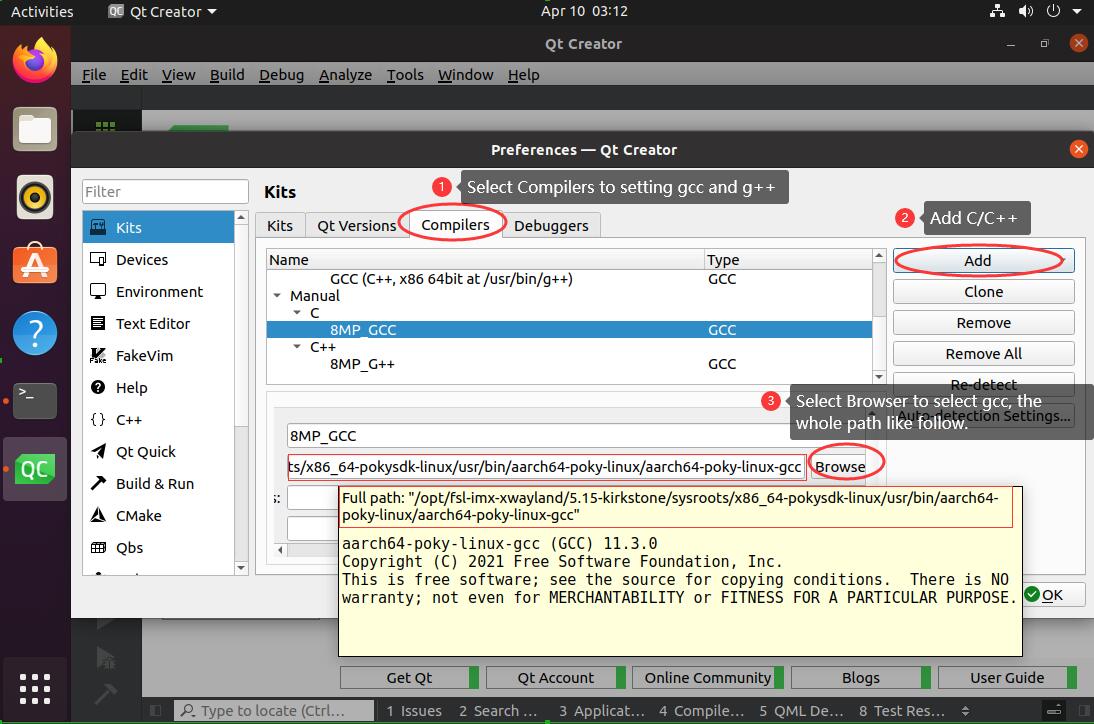1094x724 pixels.
Task: Close the Preferences dialog with the X
Action: 1079,149
